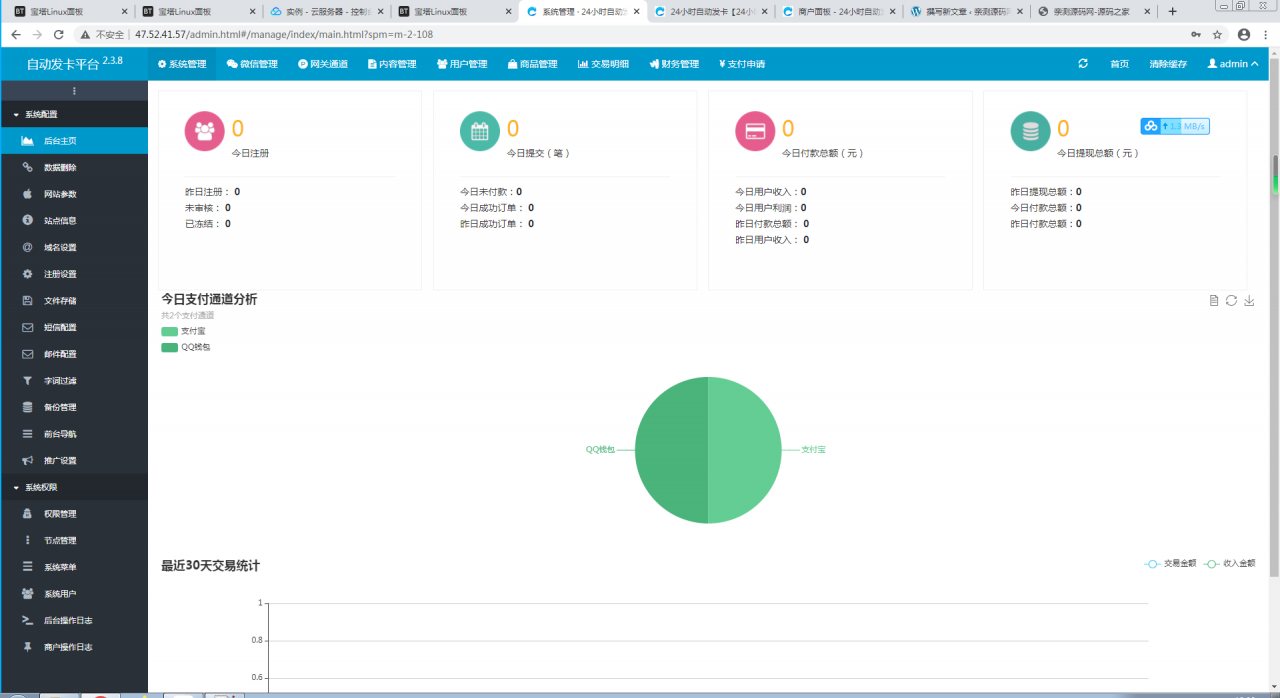Click the QQ钱包 half of the pie chart
The image size is (1280, 698).
[670, 450]
